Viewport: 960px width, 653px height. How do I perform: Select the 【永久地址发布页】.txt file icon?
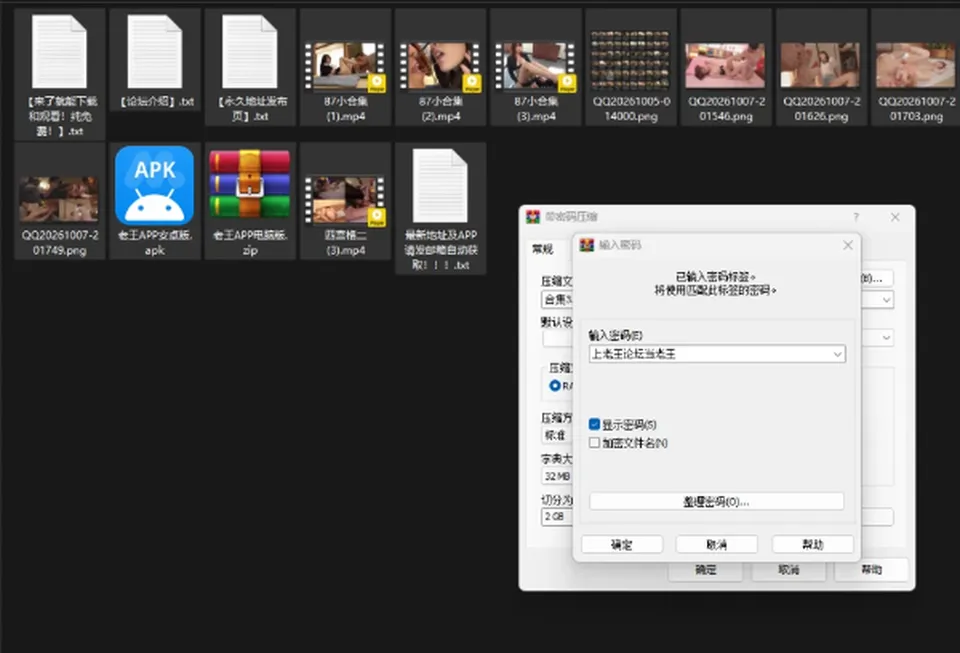pyautogui.click(x=250, y=51)
